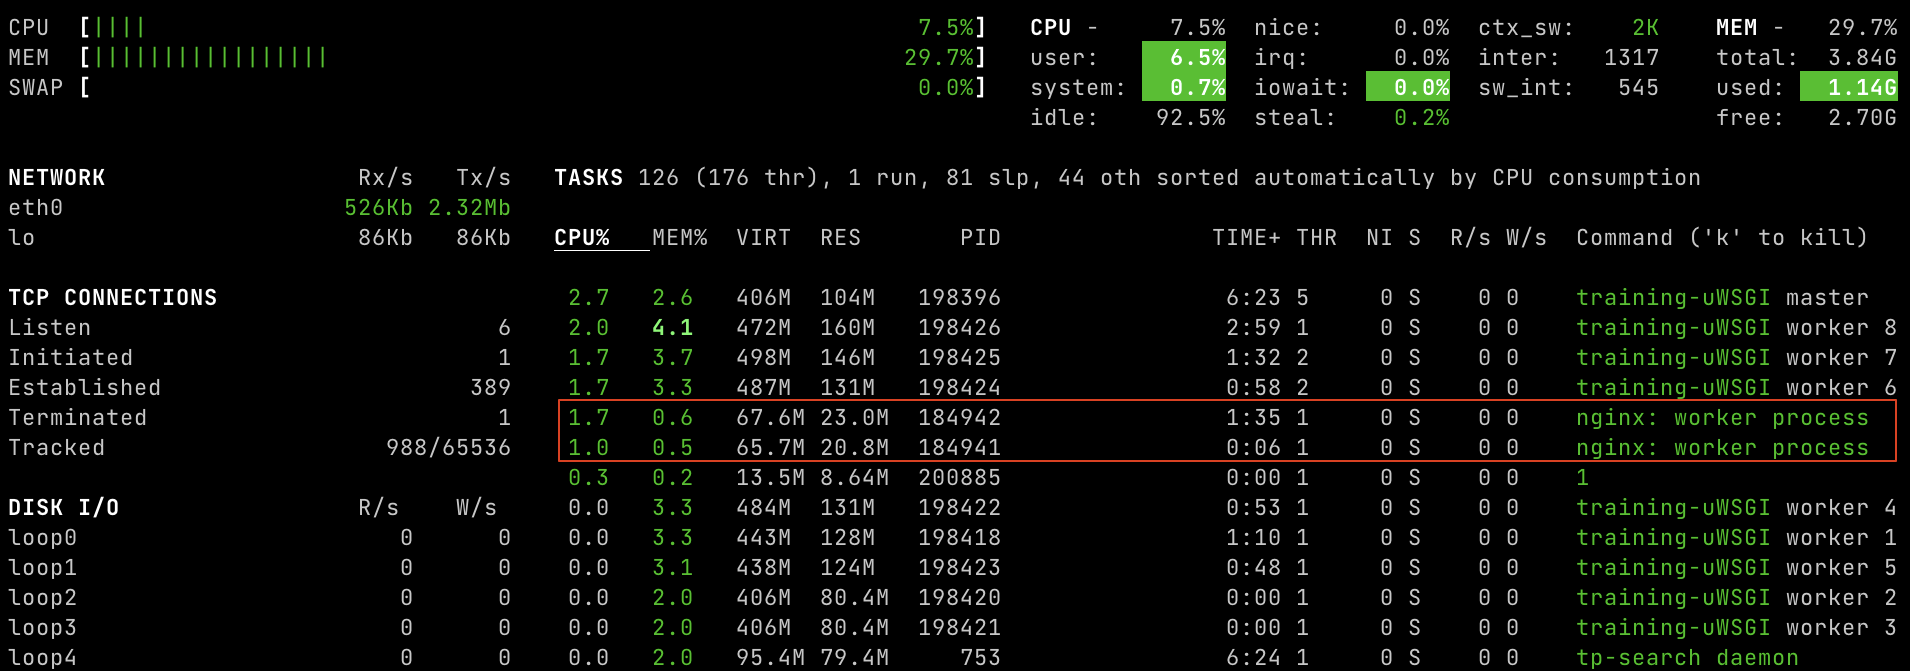
Task: Click the DISK I/O section heading
Action: [x=64, y=508]
